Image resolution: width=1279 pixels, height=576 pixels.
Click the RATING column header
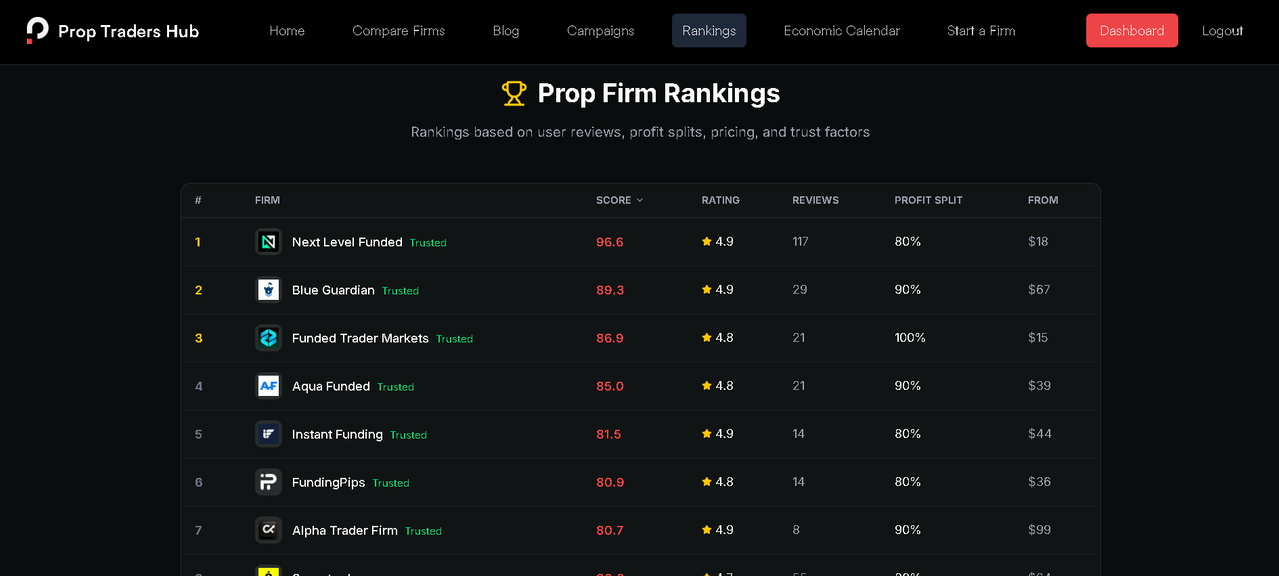[721, 200]
